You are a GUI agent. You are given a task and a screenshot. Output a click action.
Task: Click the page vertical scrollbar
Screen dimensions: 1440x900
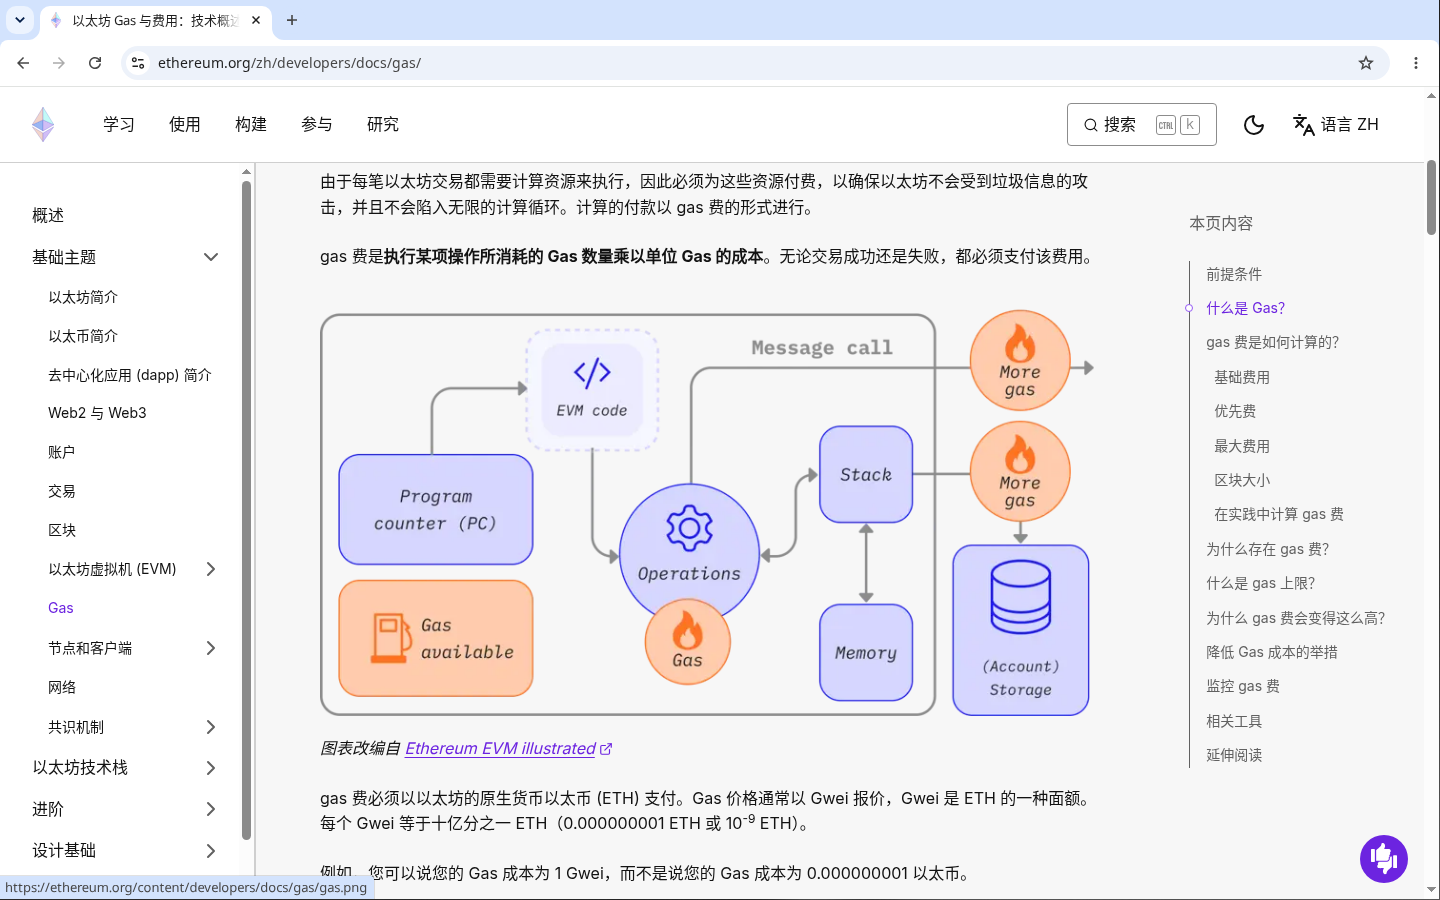click(x=1431, y=198)
